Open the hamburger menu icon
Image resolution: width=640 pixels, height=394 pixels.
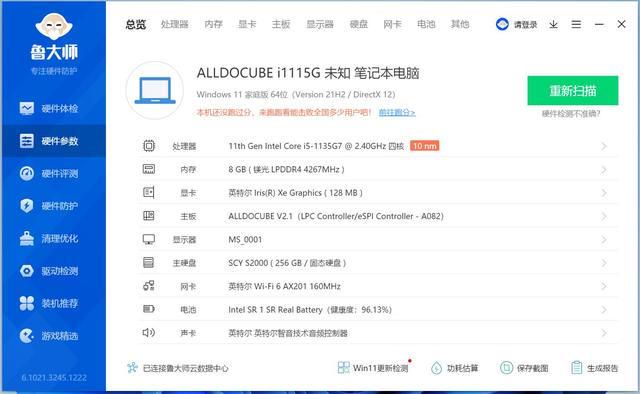(576, 24)
